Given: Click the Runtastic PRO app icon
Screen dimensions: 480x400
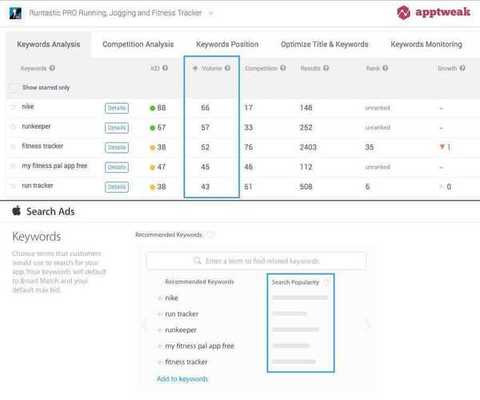Looking at the screenshot, I should (x=15, y=13).
